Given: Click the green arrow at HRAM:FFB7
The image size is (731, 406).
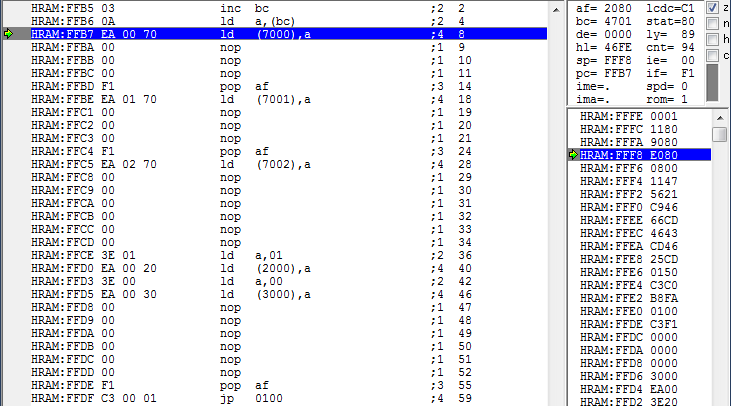Looking at the screenshot, I should [x=9, y=33].
